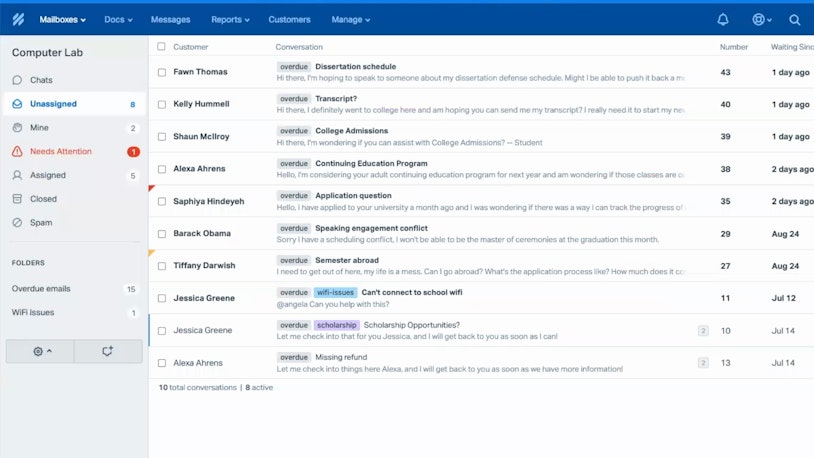Open the account profile menu icon
This screenshot has width=814, height=458.
758,20
